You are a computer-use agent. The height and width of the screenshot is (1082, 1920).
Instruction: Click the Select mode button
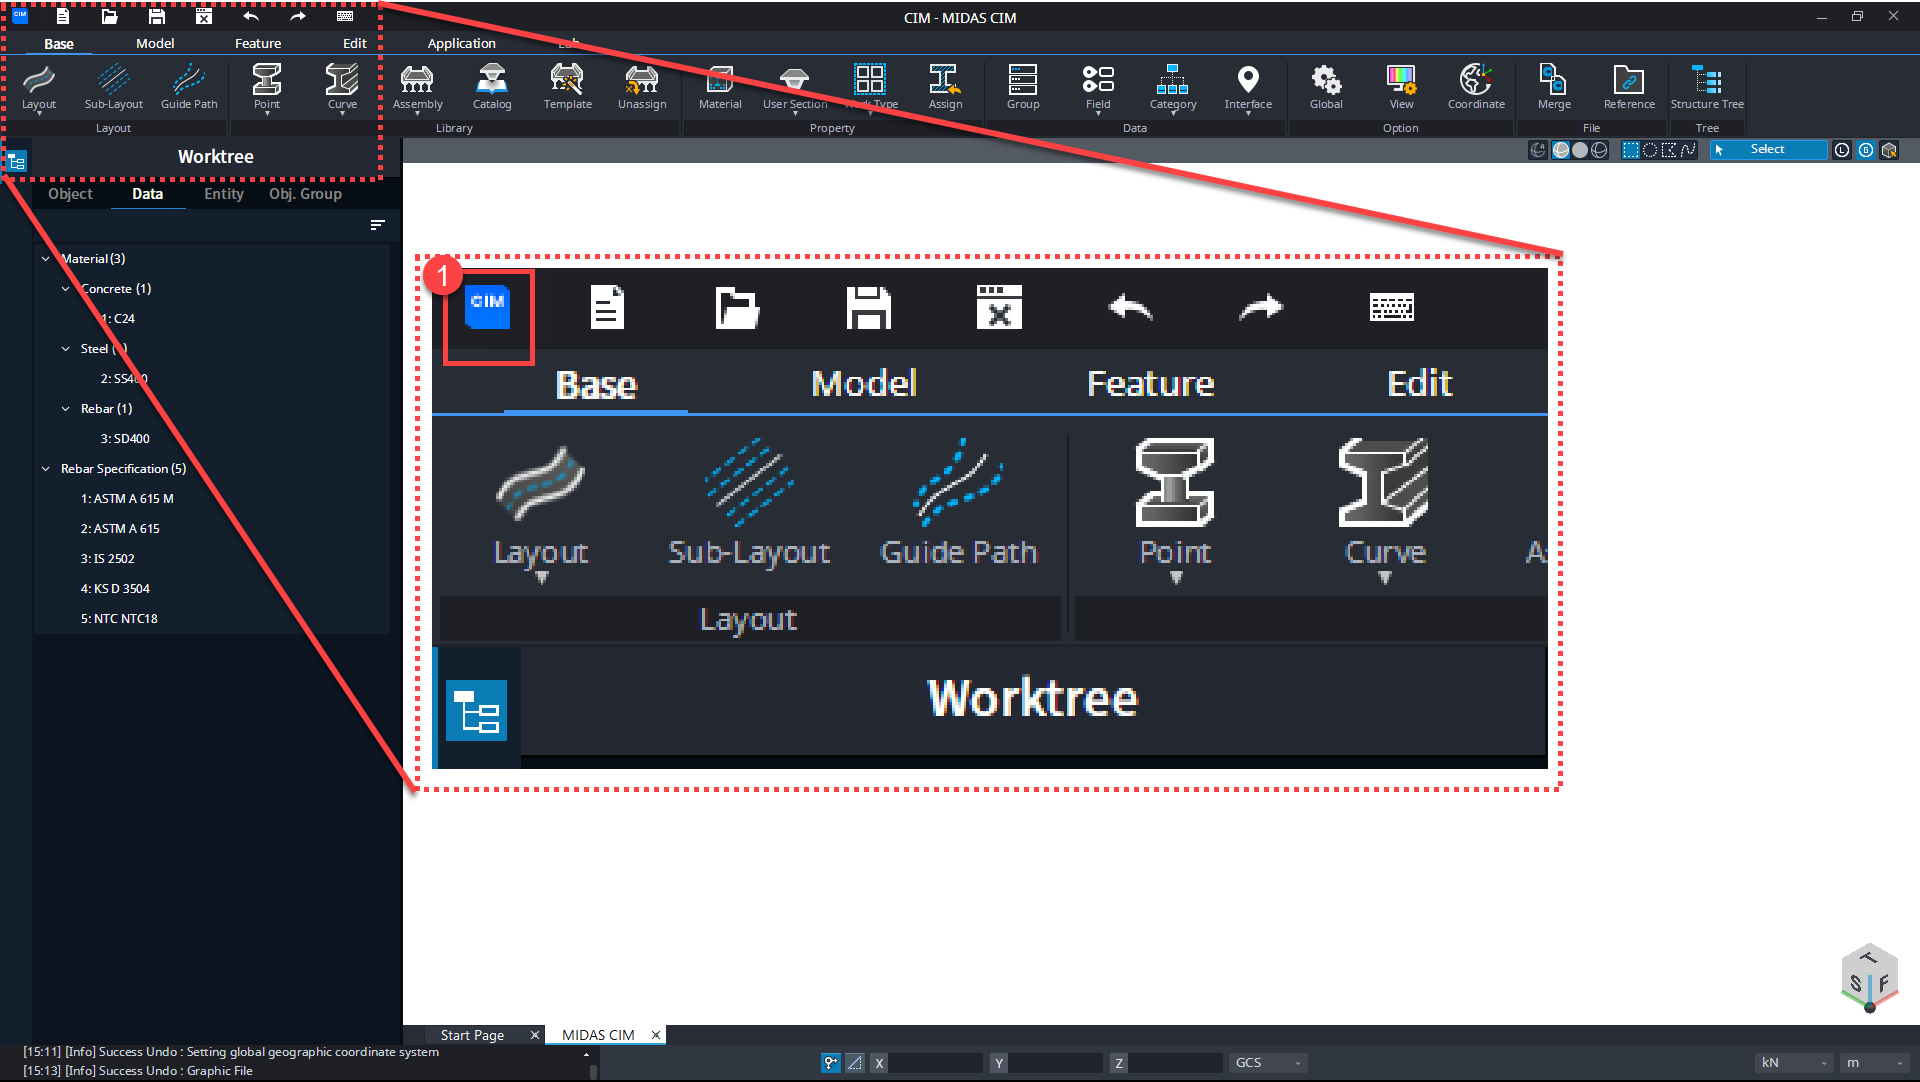click(x=1767, y=150)
